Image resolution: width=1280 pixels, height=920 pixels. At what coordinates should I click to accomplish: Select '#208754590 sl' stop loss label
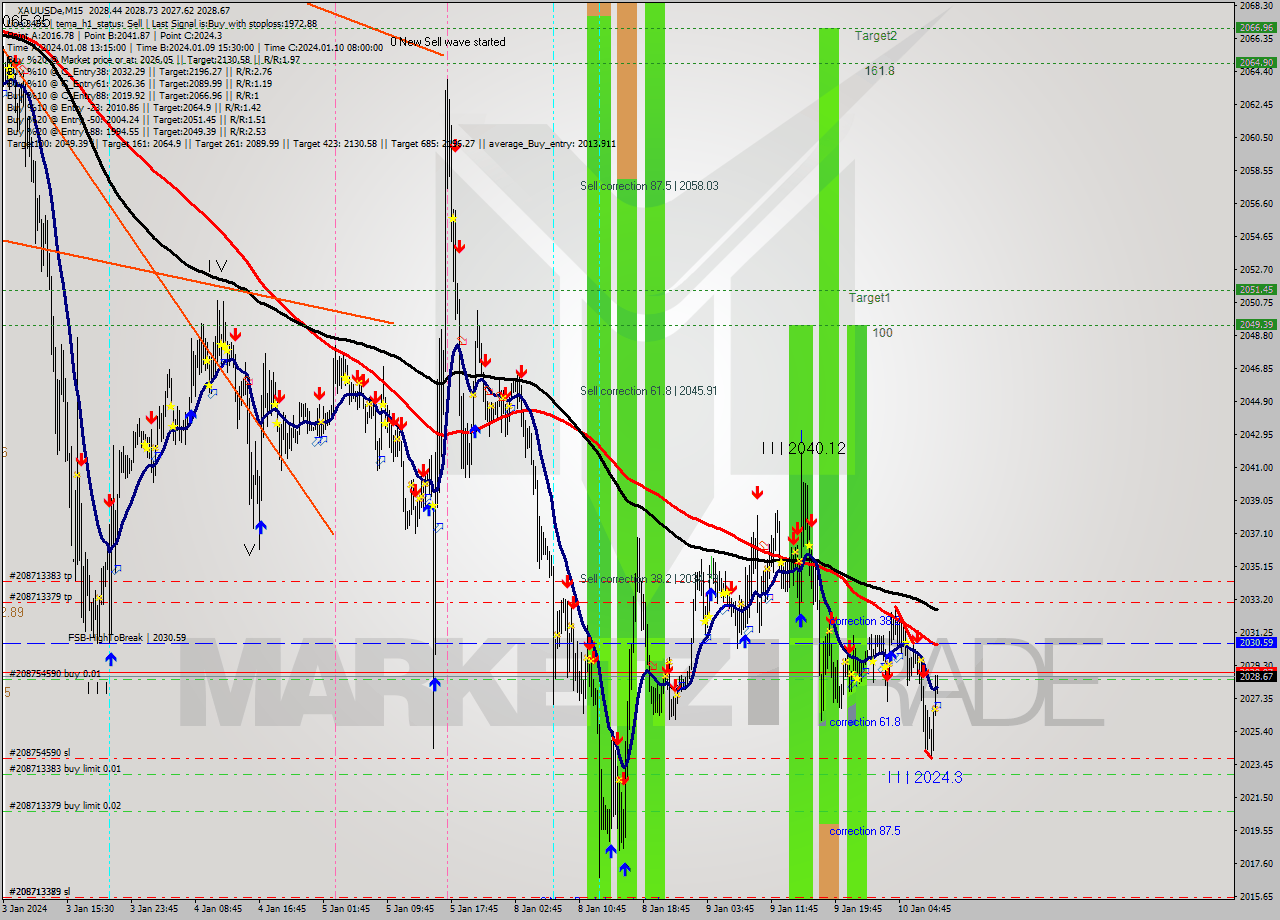point(40,753)
